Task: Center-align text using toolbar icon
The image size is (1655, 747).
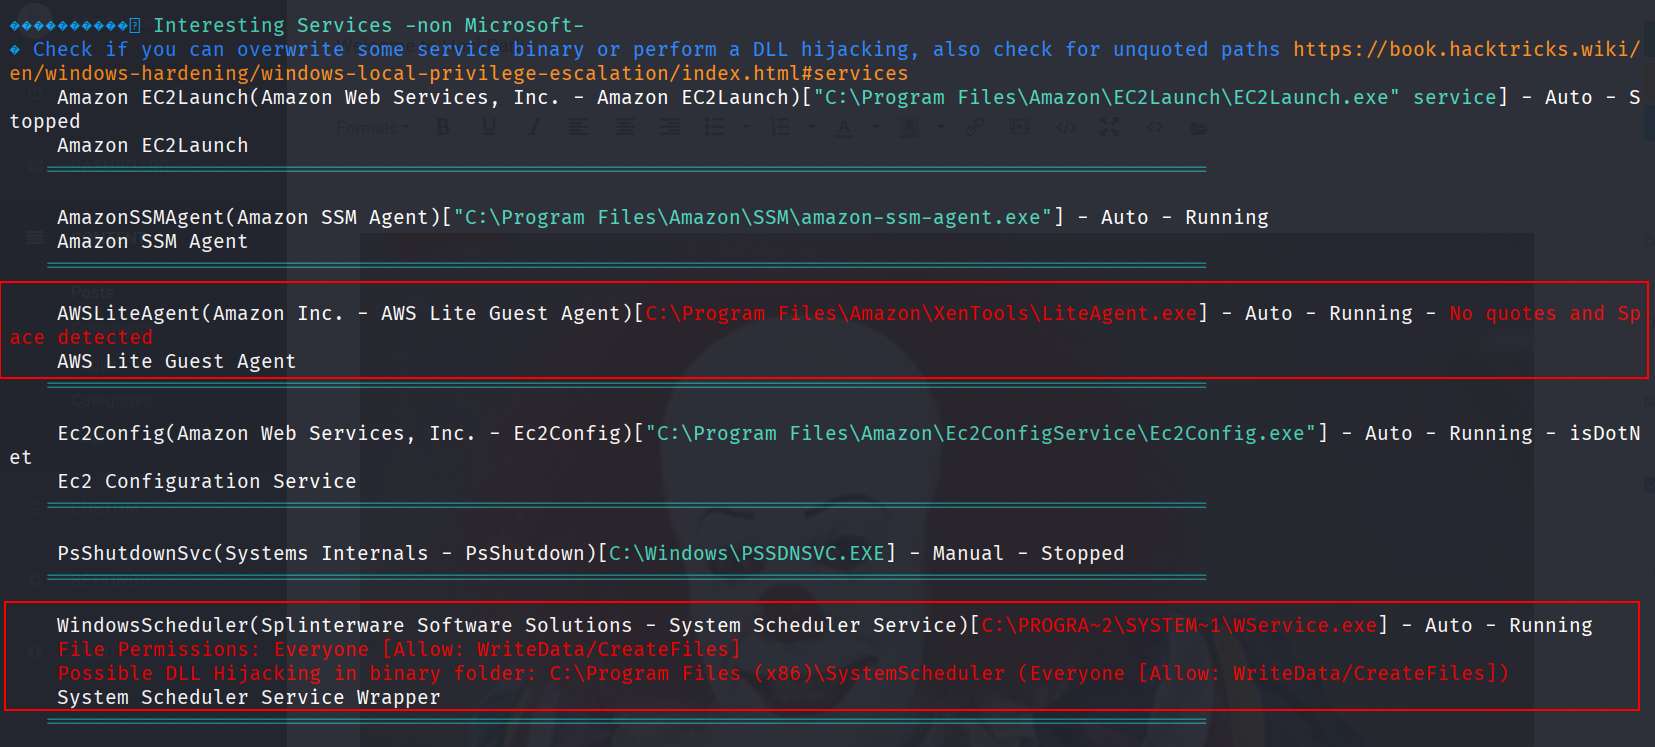Action: click(x=624, y=127)
